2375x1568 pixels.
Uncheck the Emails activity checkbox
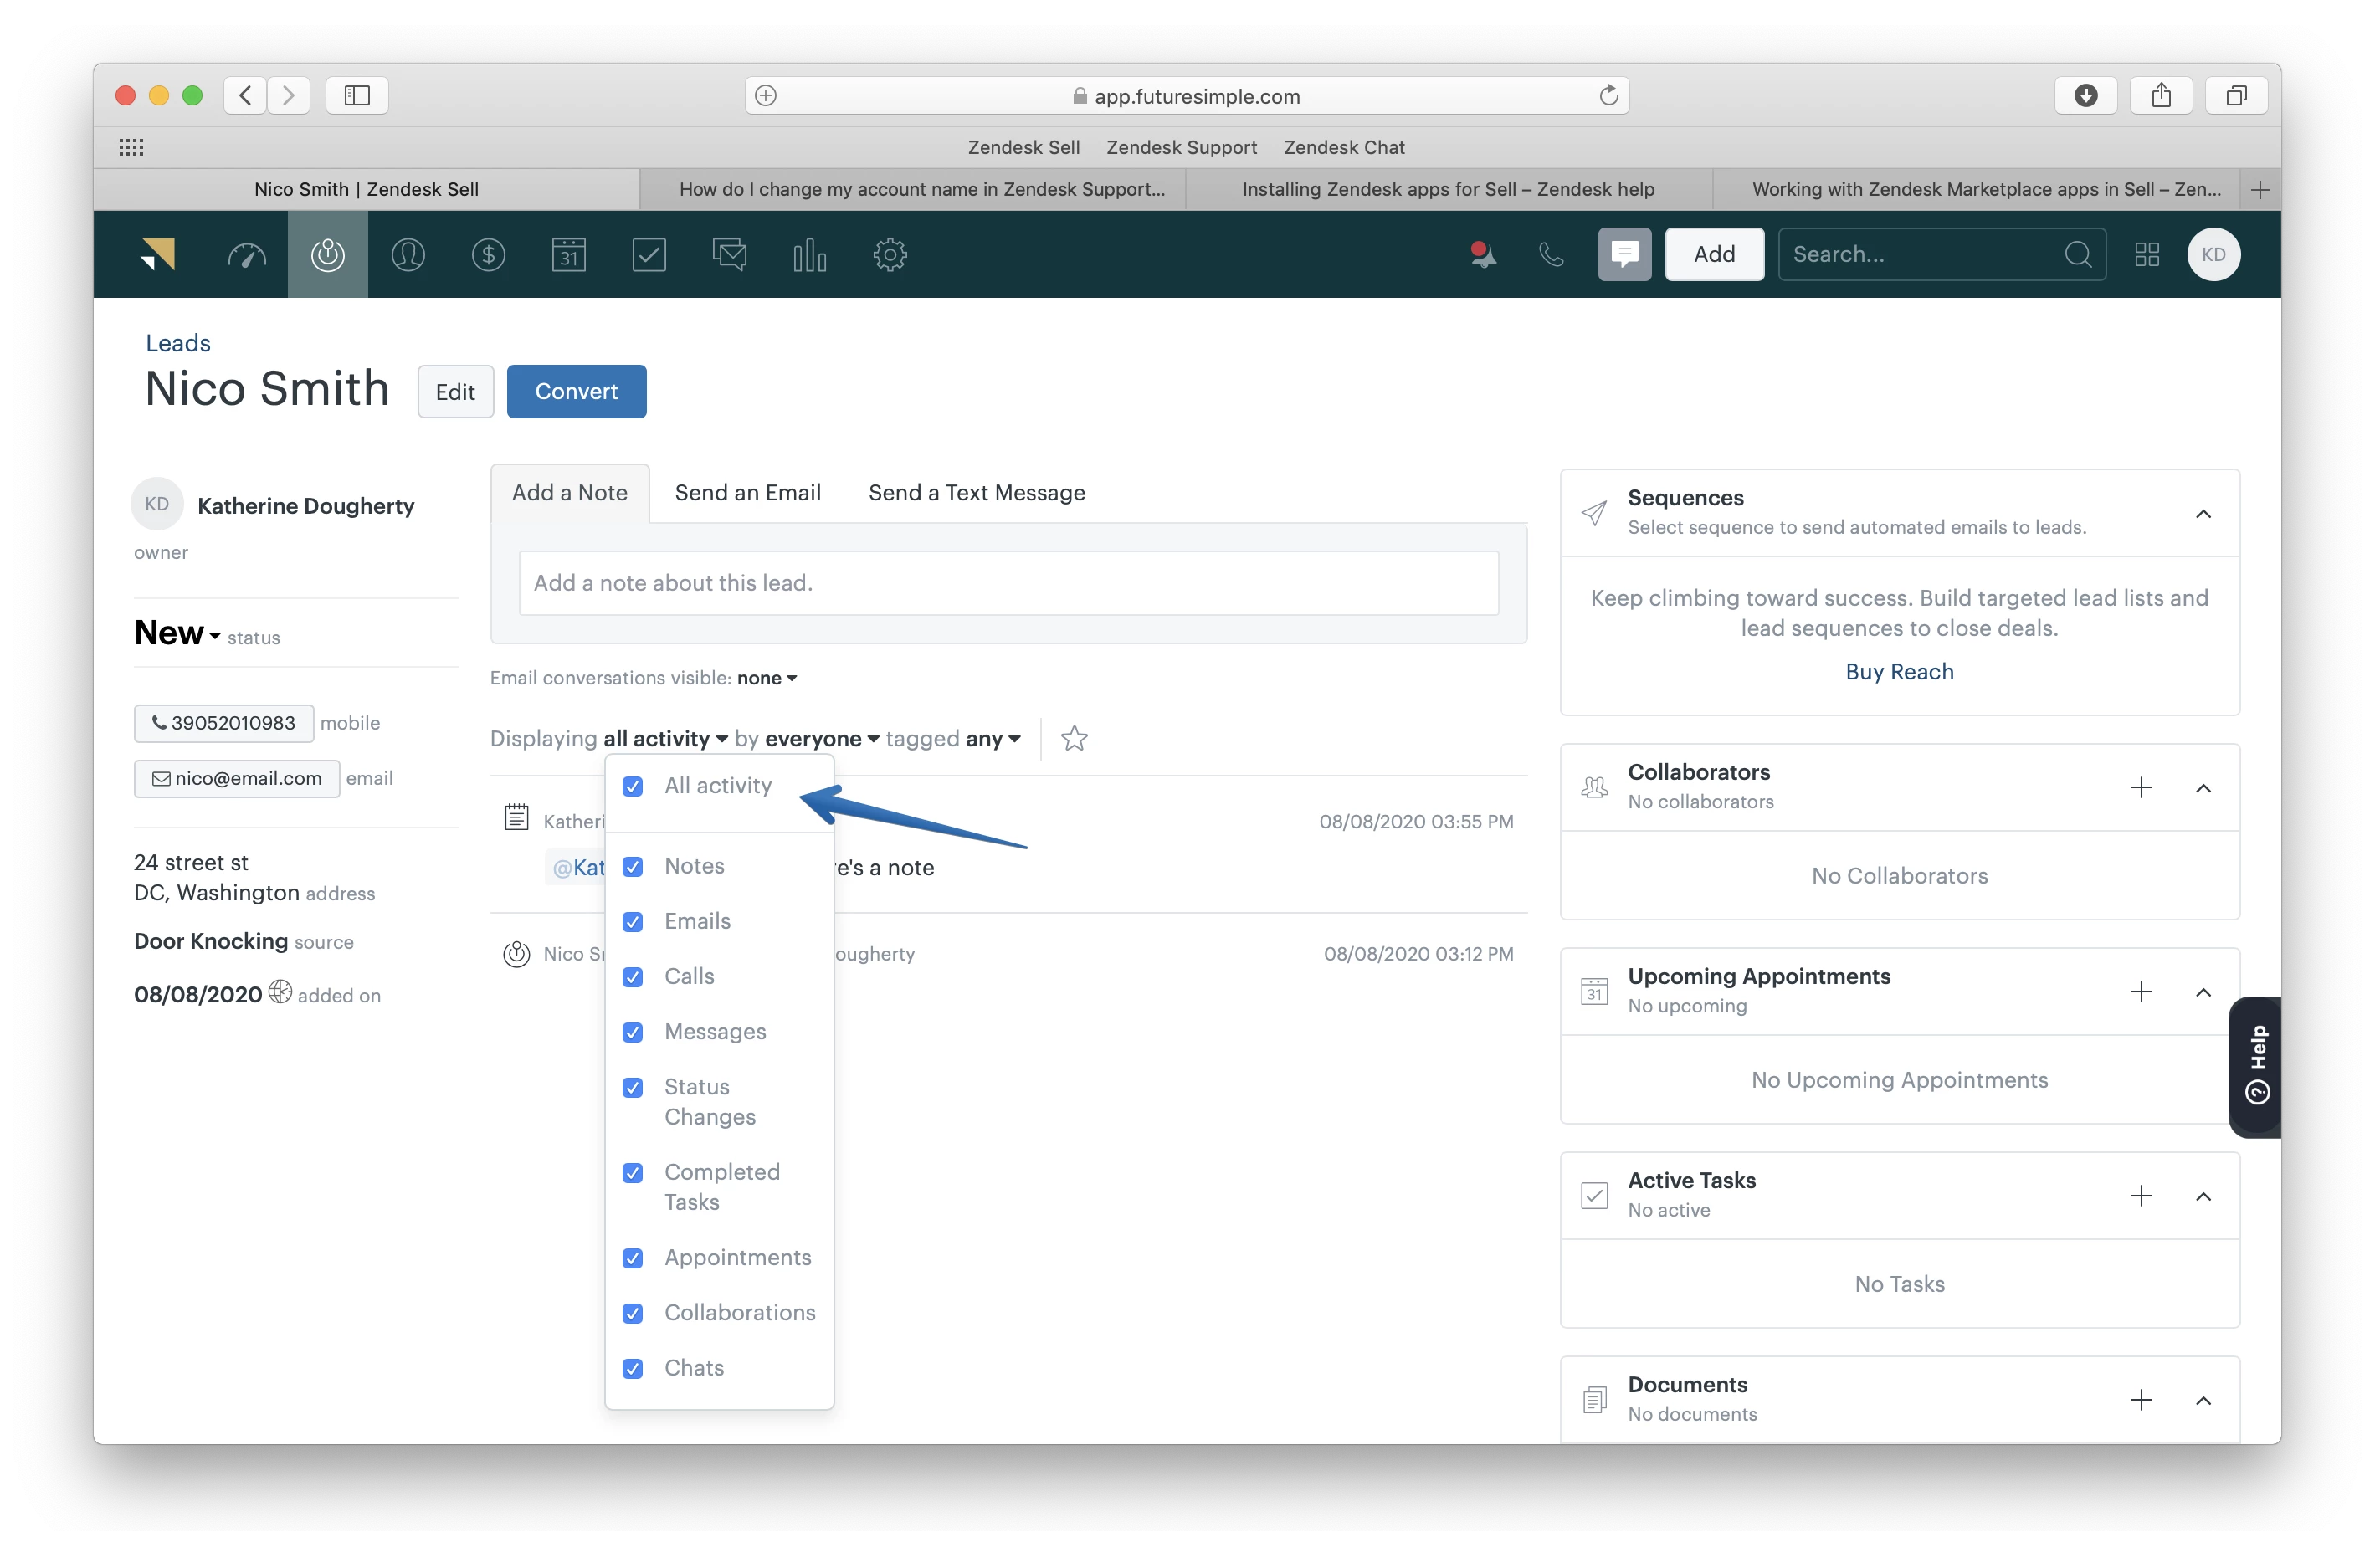pos(633,922)
